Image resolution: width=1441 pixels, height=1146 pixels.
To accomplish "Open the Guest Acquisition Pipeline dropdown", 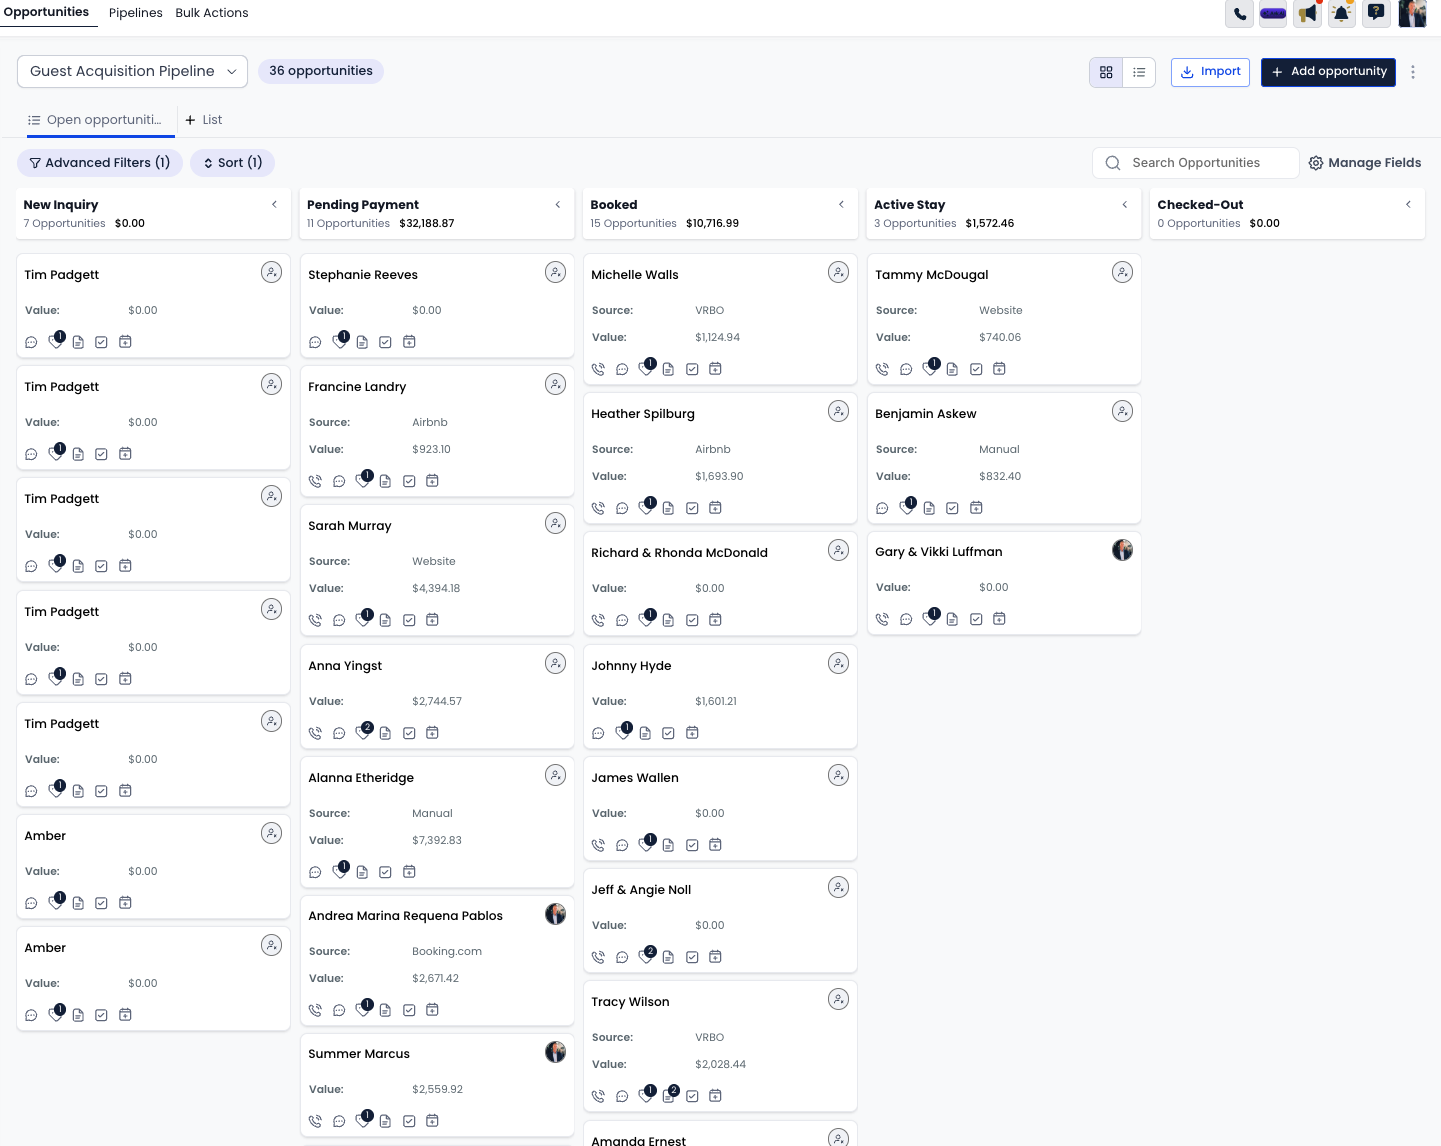I will (132, 71).
